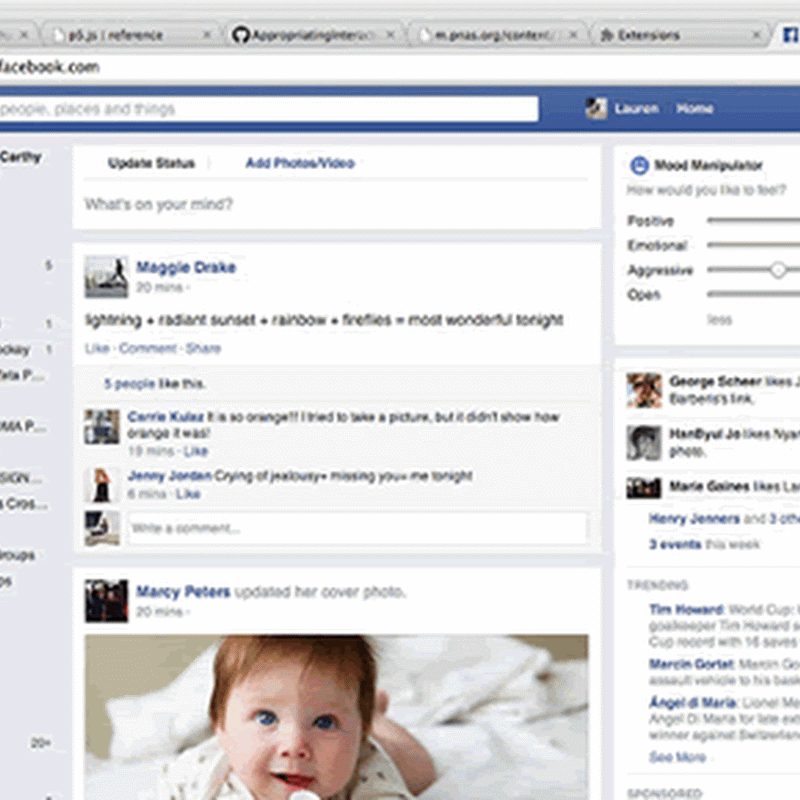
Task: Adjust the Open mood slider
Action: click(754, 294)
